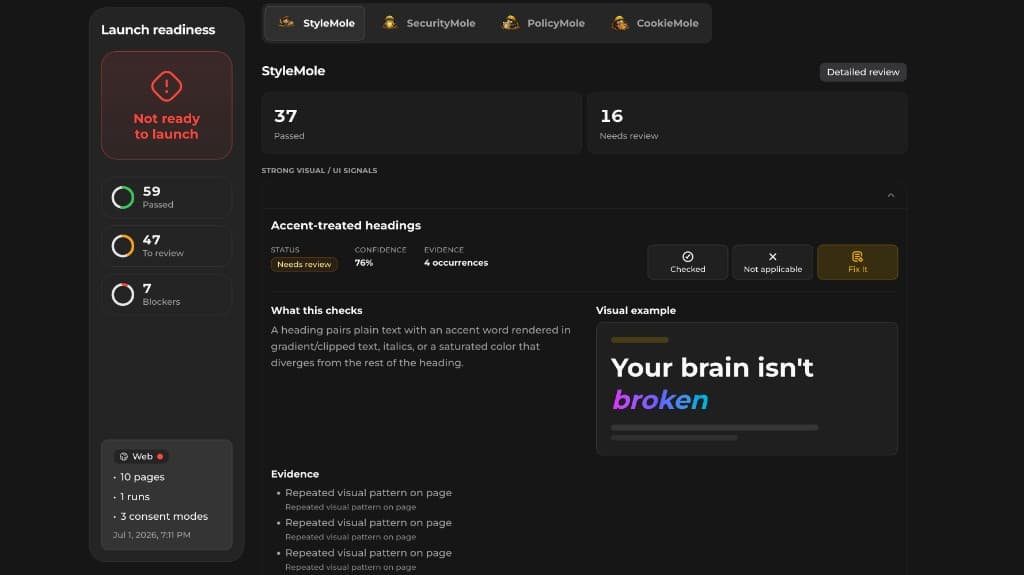Click the red warning diamond icon
Image resolution: width=1024 pixels, height=575 pixels.
tap(167, 86)
